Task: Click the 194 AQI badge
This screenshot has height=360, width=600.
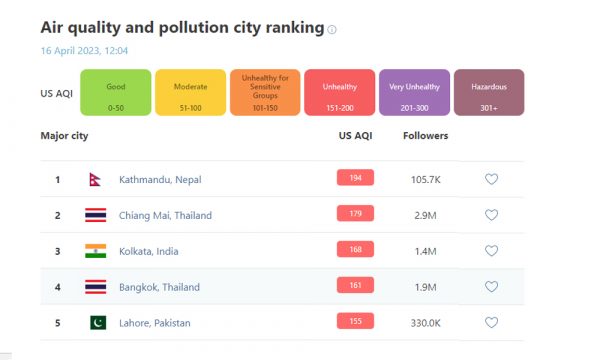Action: click(355, 178)
